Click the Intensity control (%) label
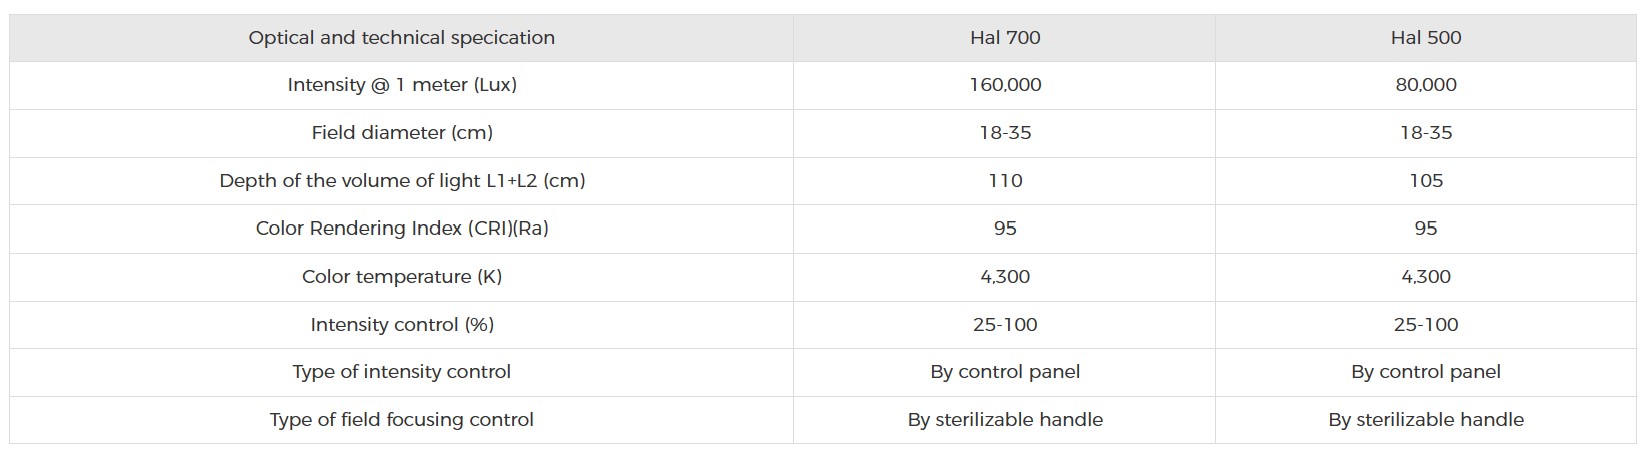The image size is (1646, 452). click(x=402, y=324)
